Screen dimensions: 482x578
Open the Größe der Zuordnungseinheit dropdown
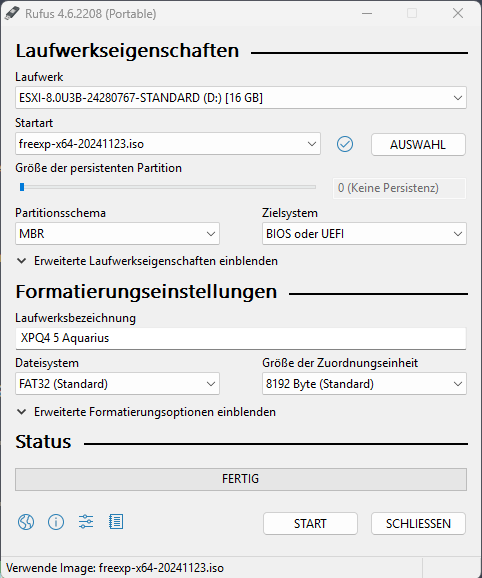[364, 384]
